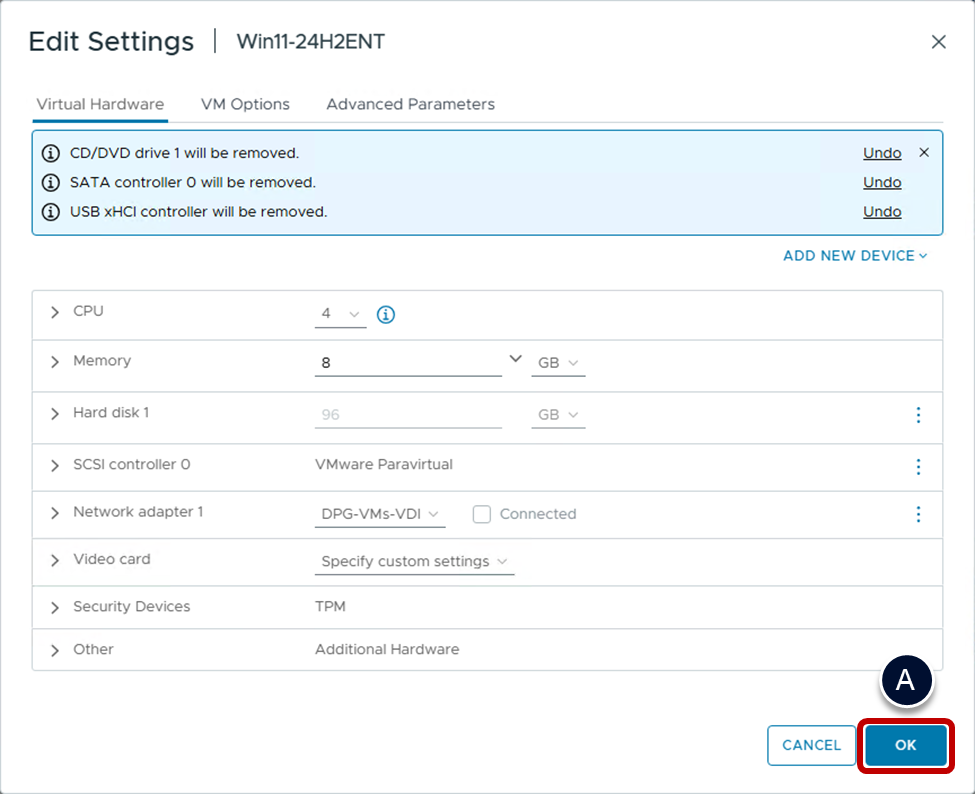Expand the Security Devices row
The height and width of the screenshot is (794, 975).
tap(55, 607)
